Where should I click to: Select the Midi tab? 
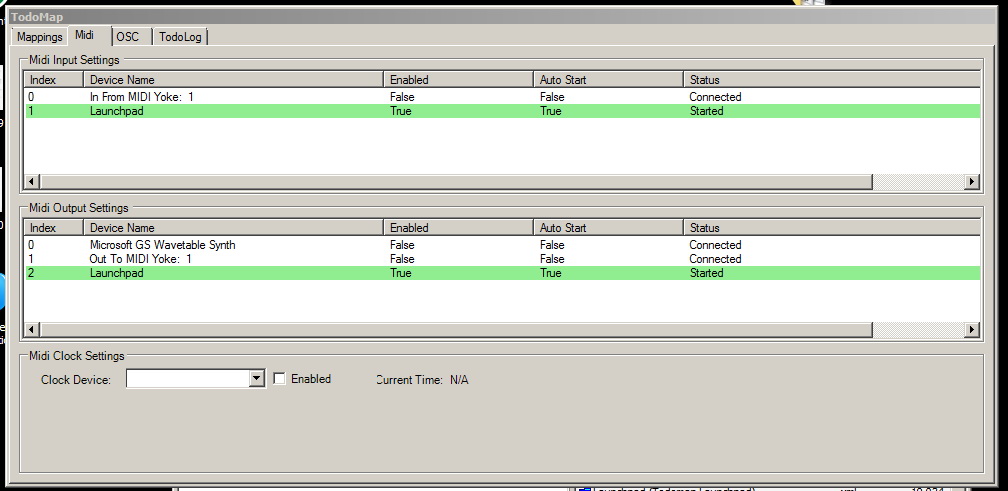(x=85, y=36)
